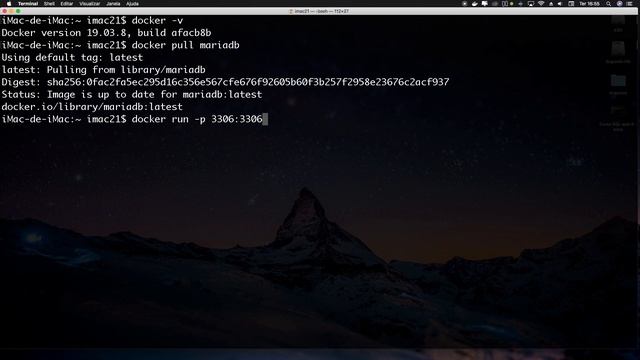Image resolution: width=640 pixels, height=360 pixels.
Task: Open the Apple menu
Action: click(9, 4)
